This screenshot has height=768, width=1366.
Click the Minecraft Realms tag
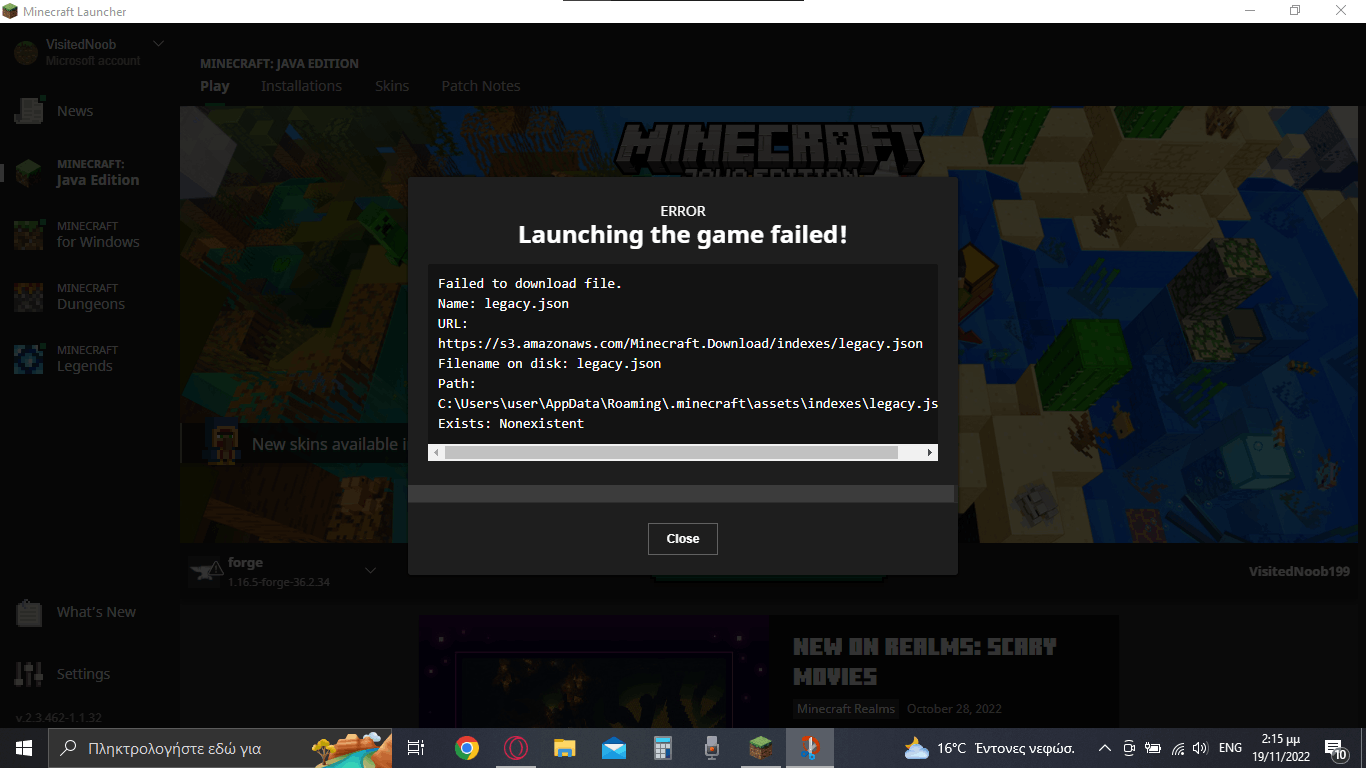(846, 709)
